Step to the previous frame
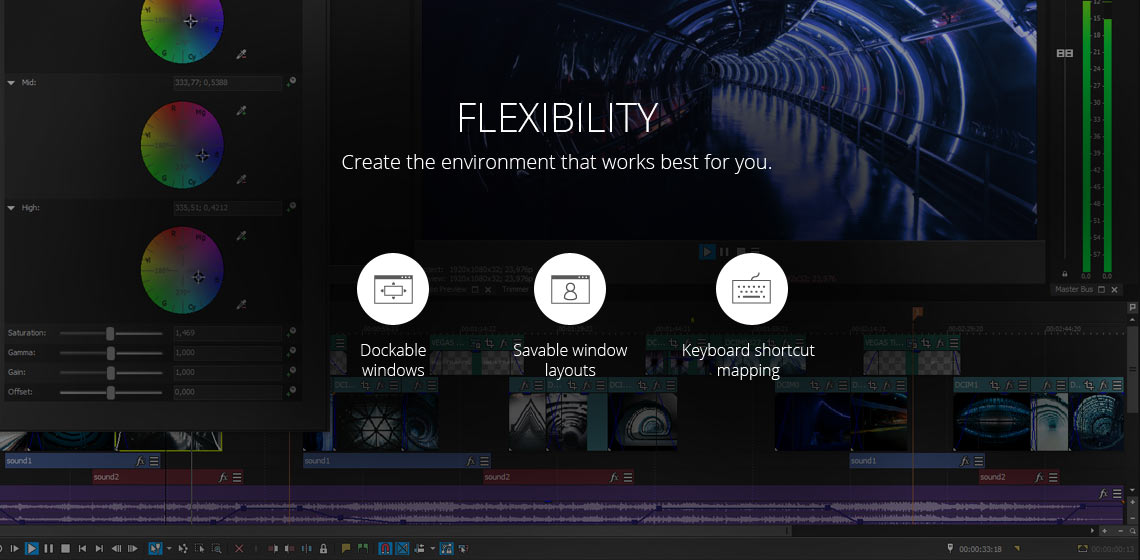The image size is (1140, 560). pyautogui.click(x=116, y=548)
